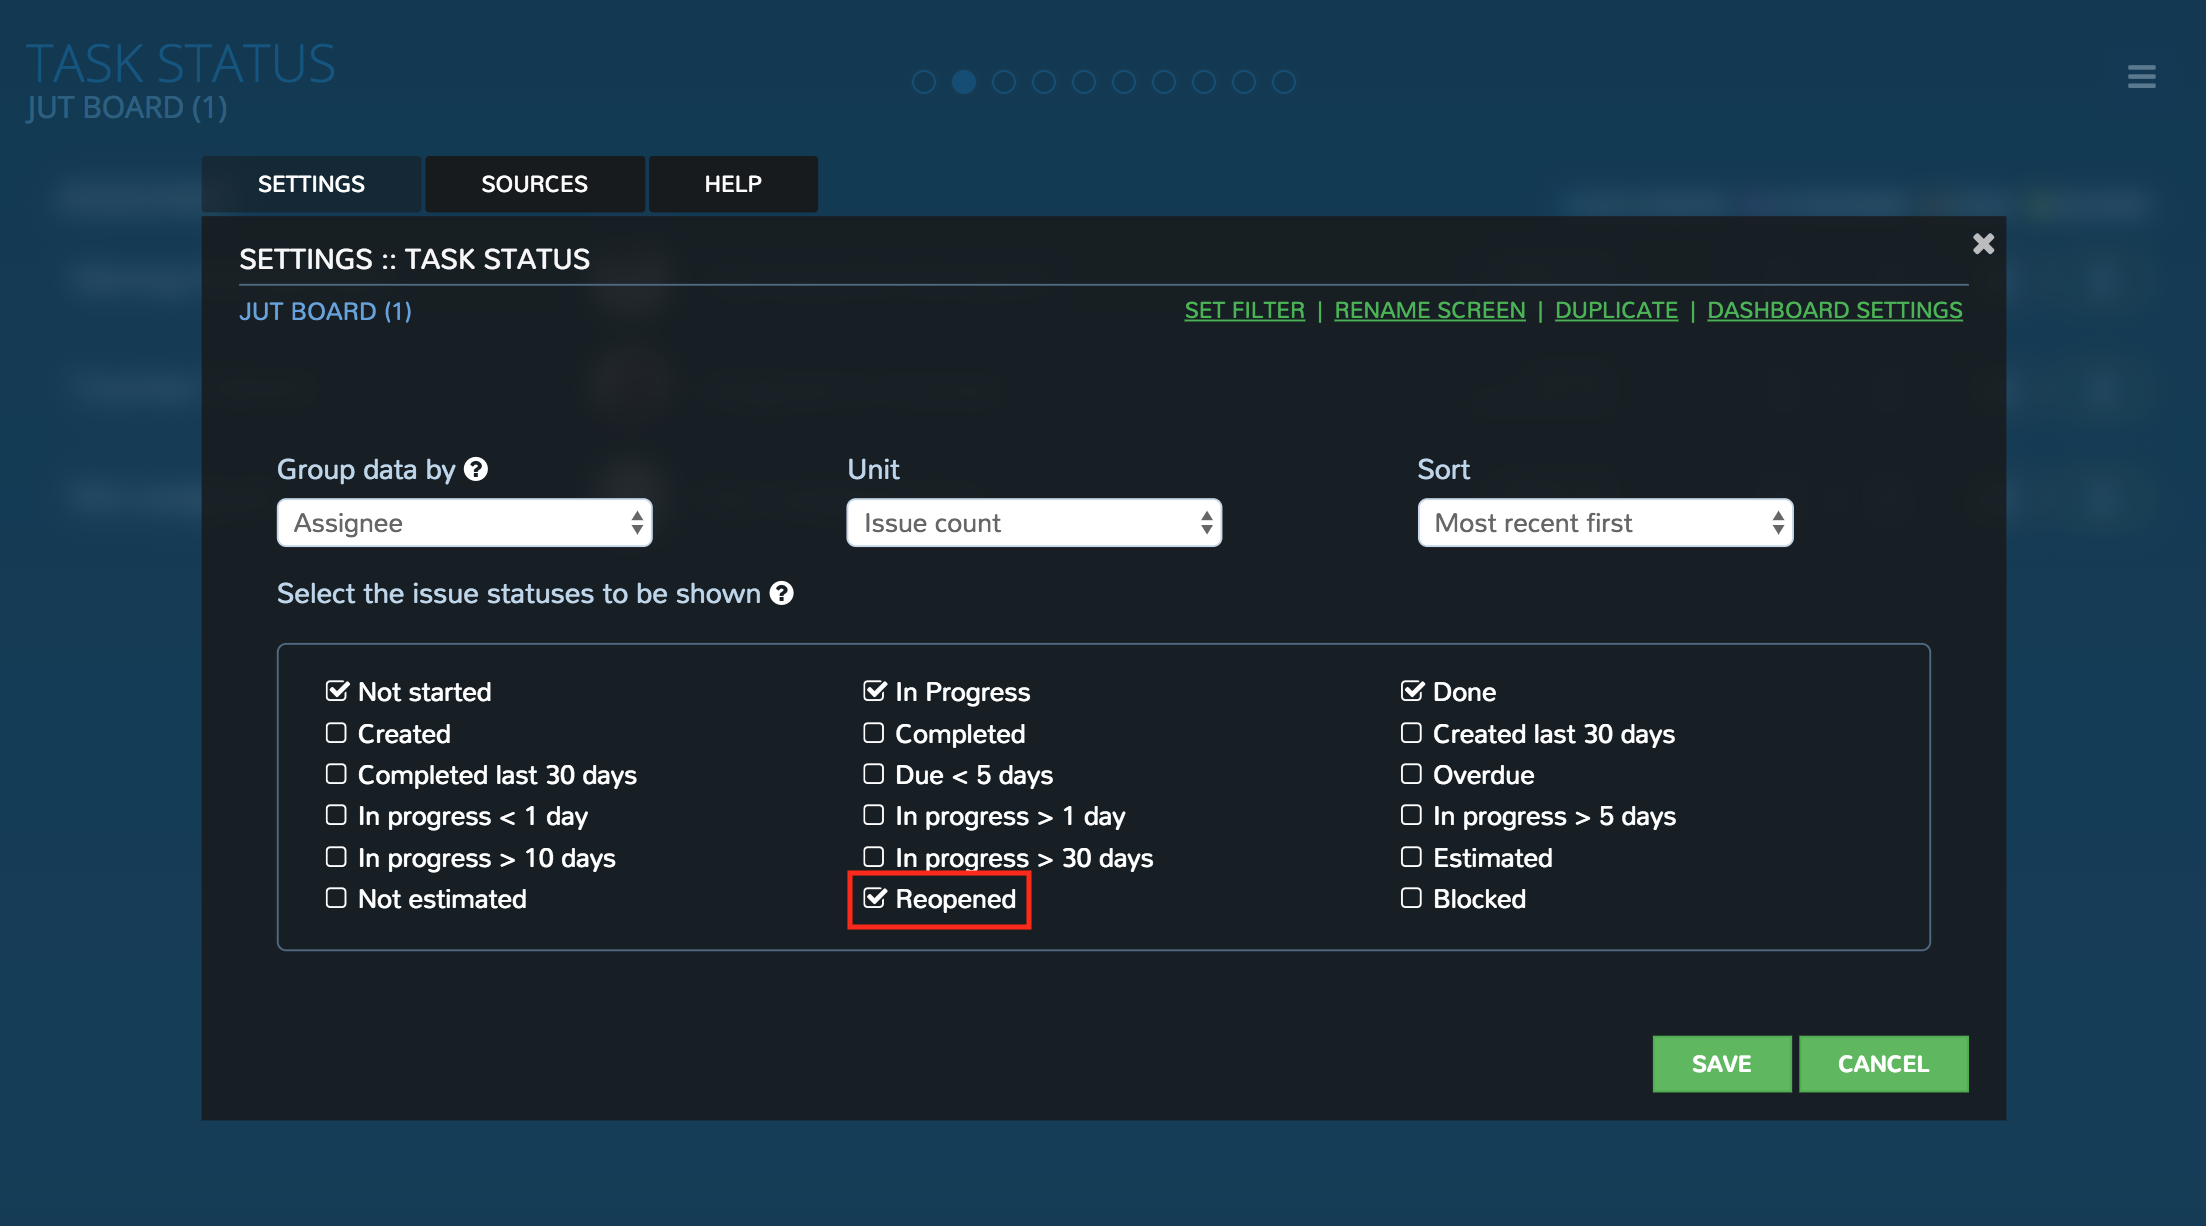Click the SET FILTER link
Viewport: 2206px width, 1226px height.
pyautogui.click(x=1245, y=311)
